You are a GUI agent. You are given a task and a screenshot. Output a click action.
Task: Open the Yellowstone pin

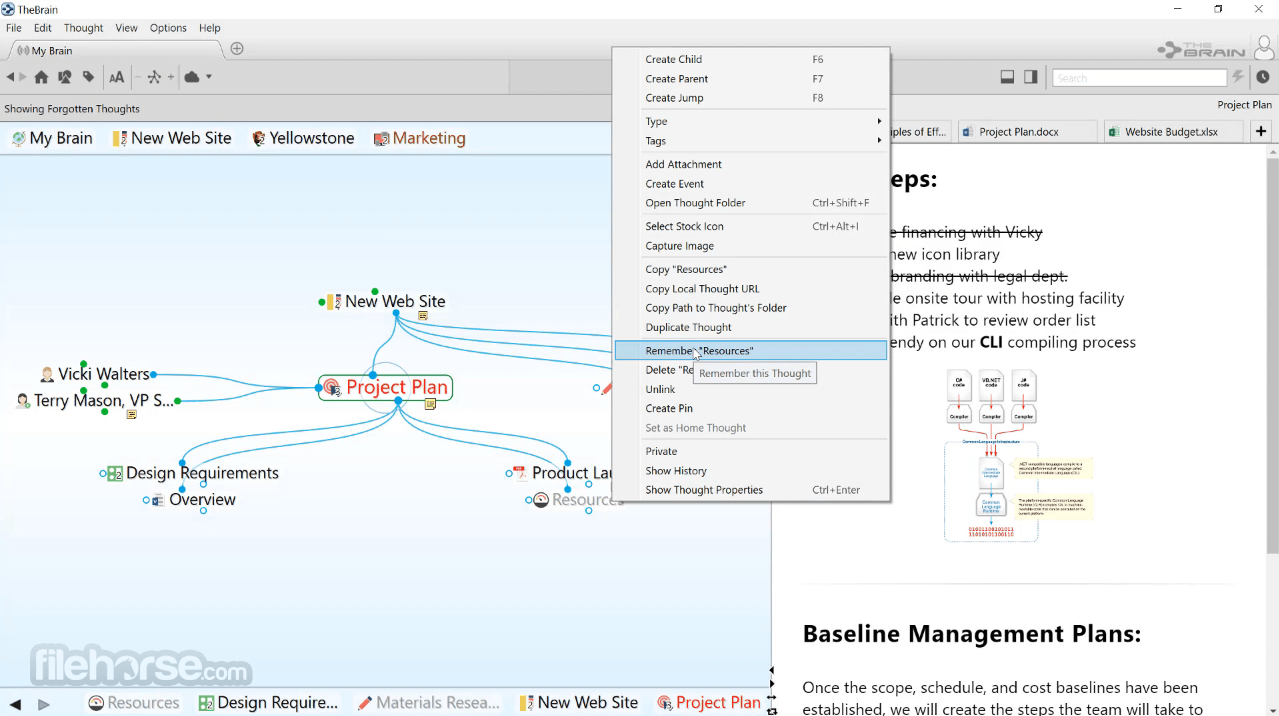point(303,138)
